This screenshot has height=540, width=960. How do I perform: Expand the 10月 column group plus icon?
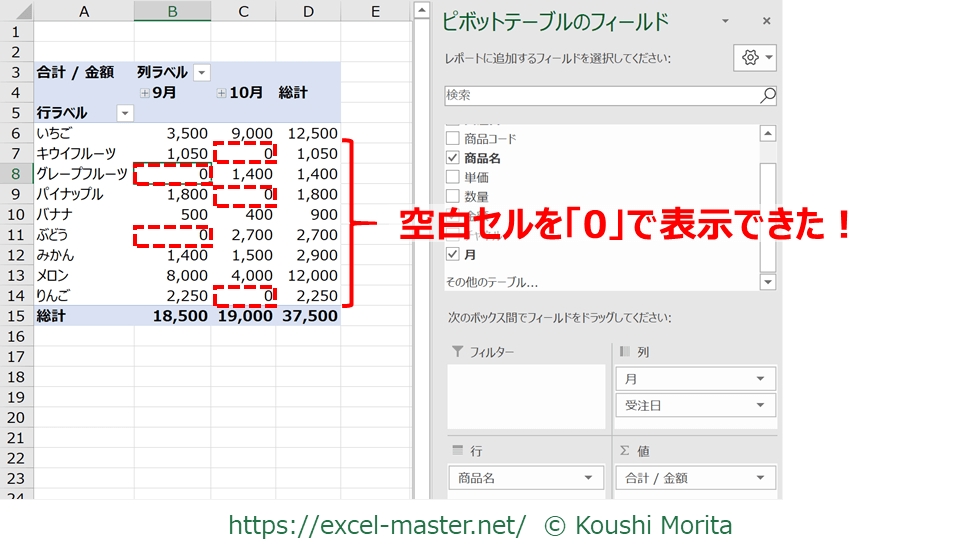[x=222, y=93]
